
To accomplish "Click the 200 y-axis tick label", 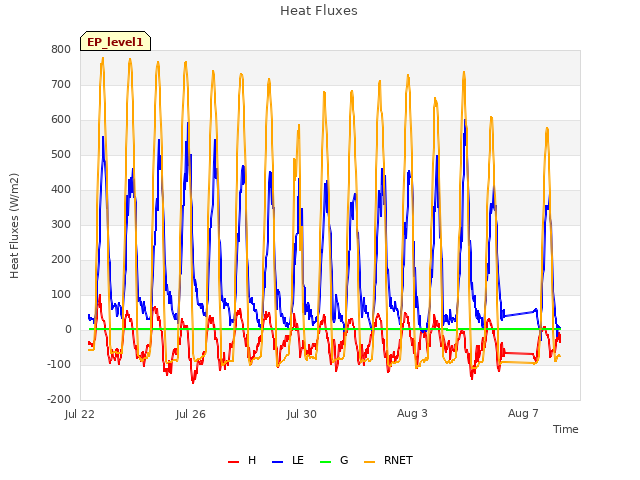I will point(61,260).
